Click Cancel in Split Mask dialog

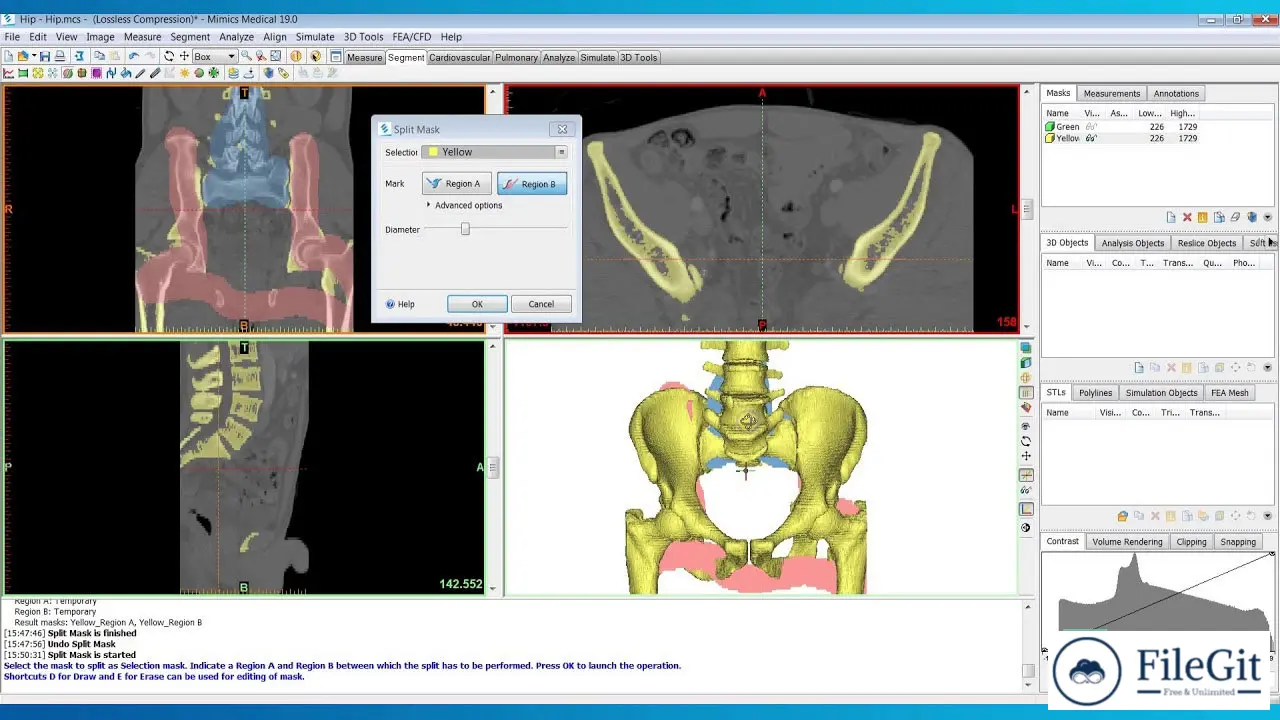[541, 304]
